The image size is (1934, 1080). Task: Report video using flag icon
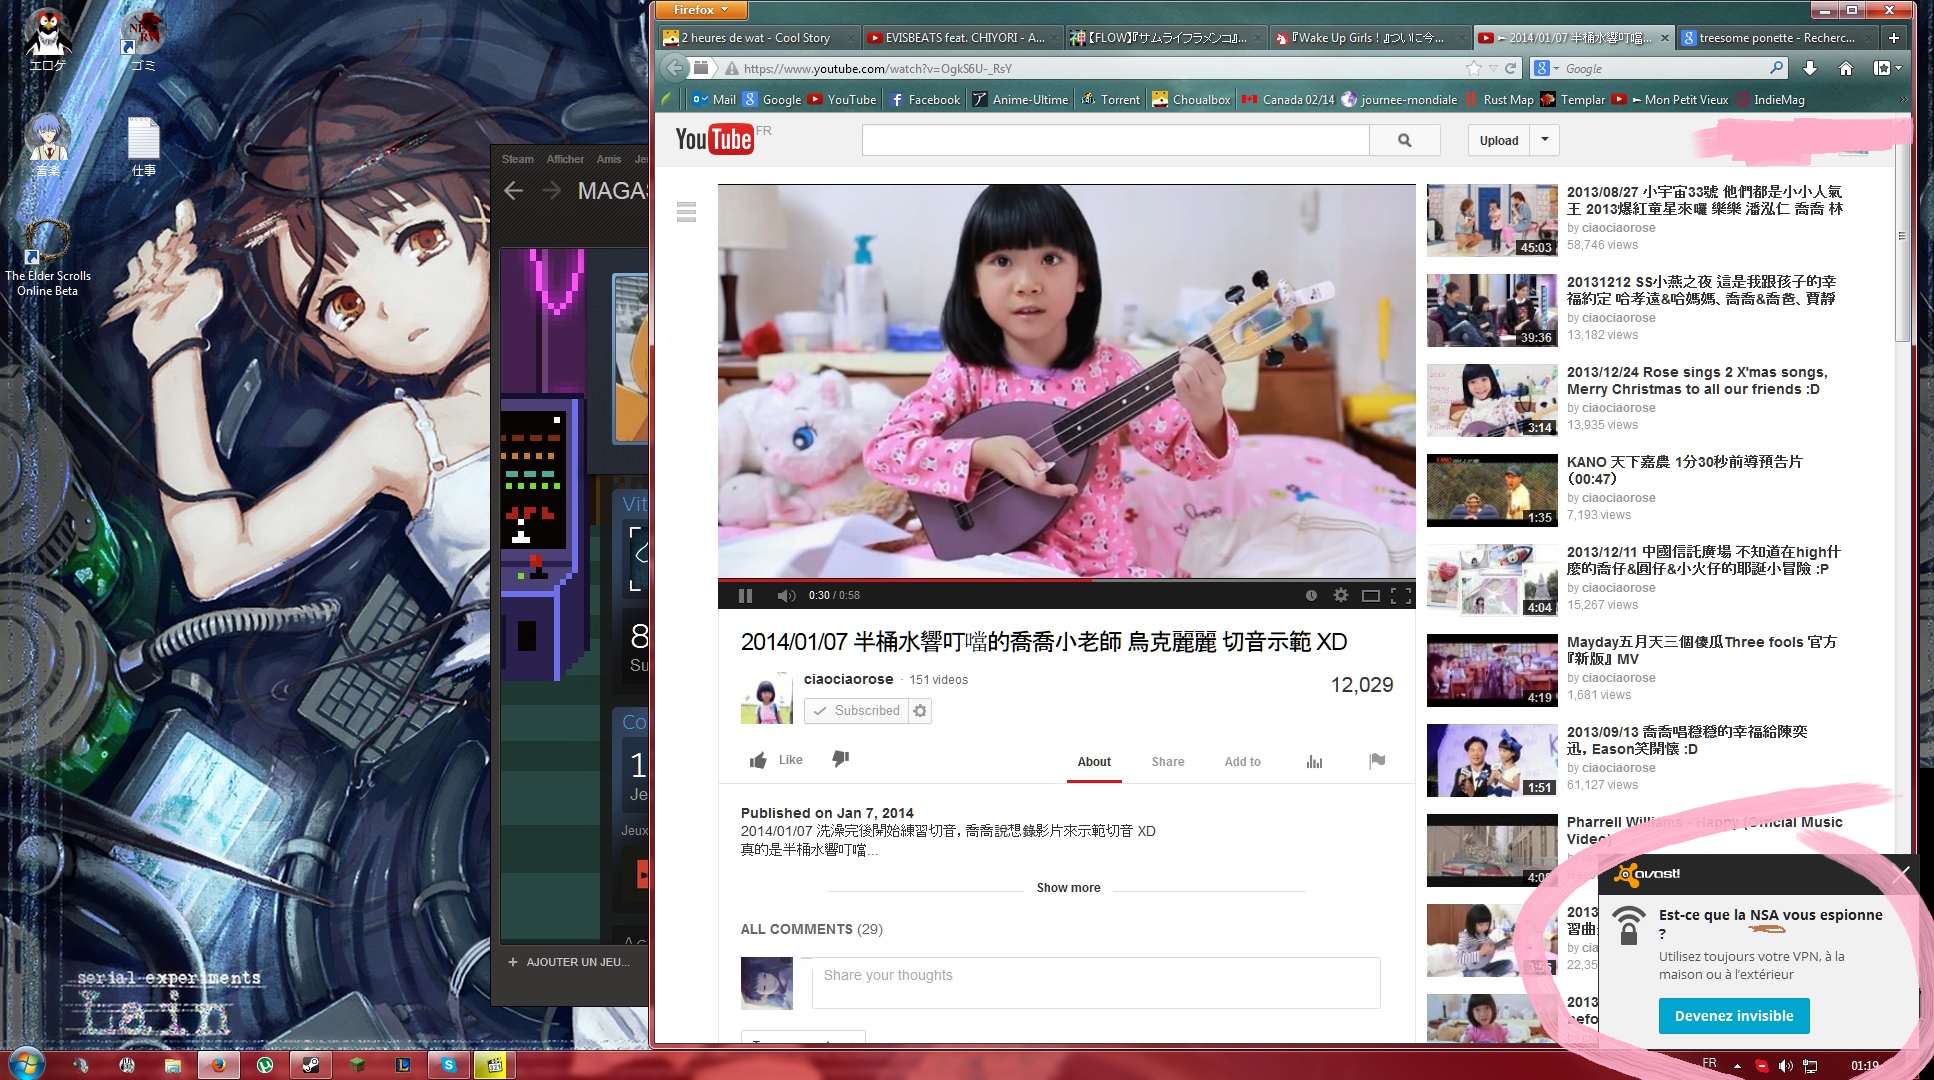(x=1377, y=761)
